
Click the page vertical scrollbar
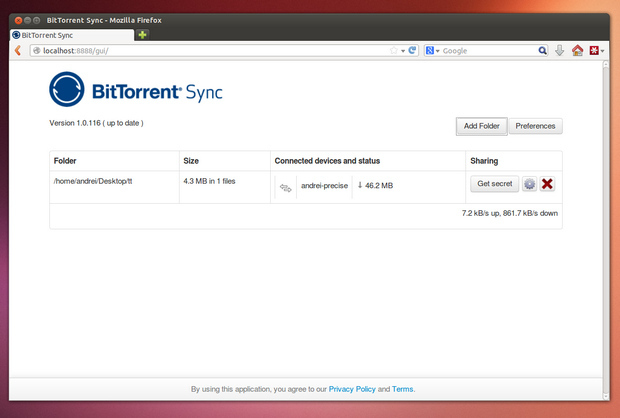[x=605, y=231]
